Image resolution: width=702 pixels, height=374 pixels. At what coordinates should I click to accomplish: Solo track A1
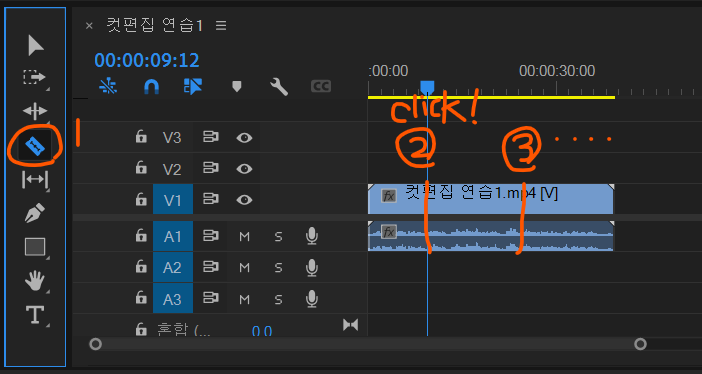coord(278,236)
